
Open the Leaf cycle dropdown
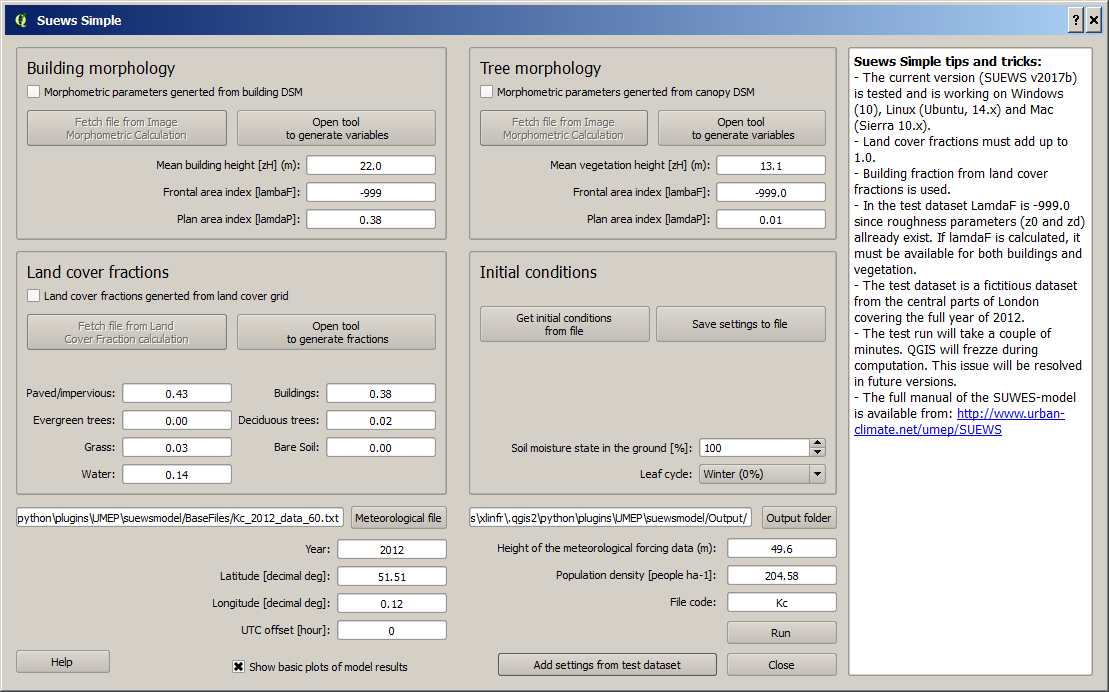click(762, 474)
